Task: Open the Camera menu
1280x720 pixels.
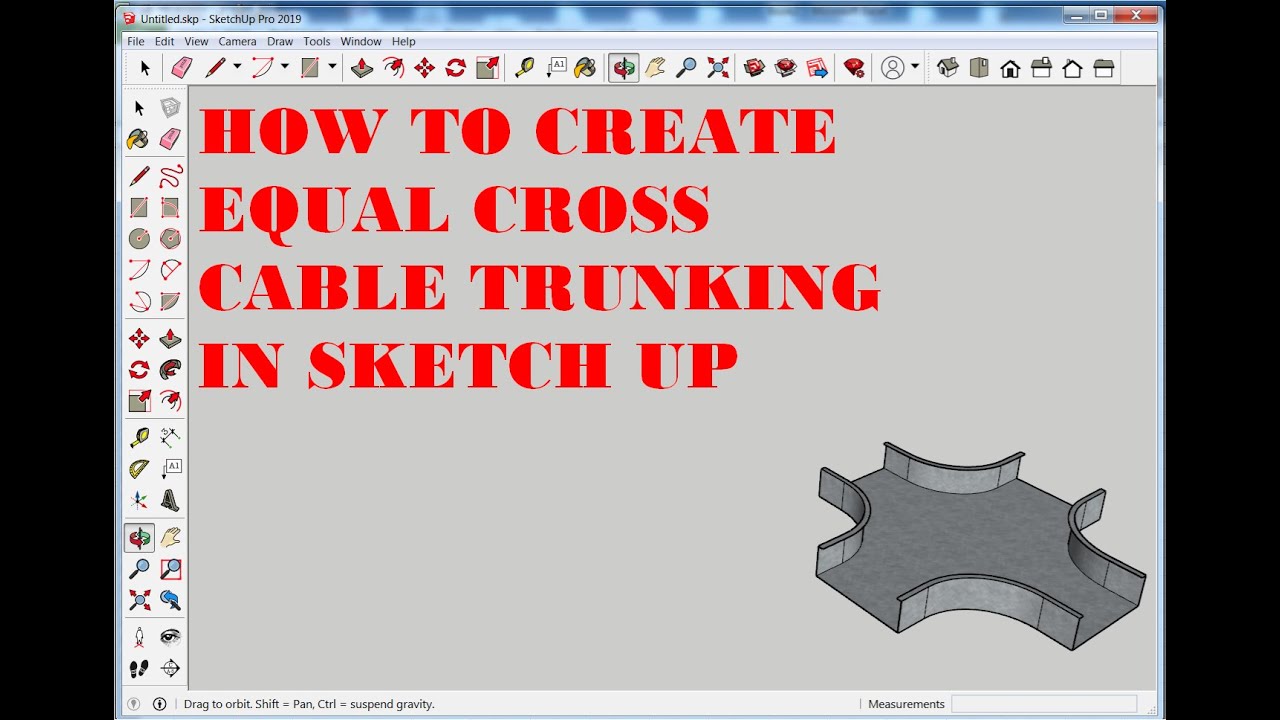Action: point(237,42)
